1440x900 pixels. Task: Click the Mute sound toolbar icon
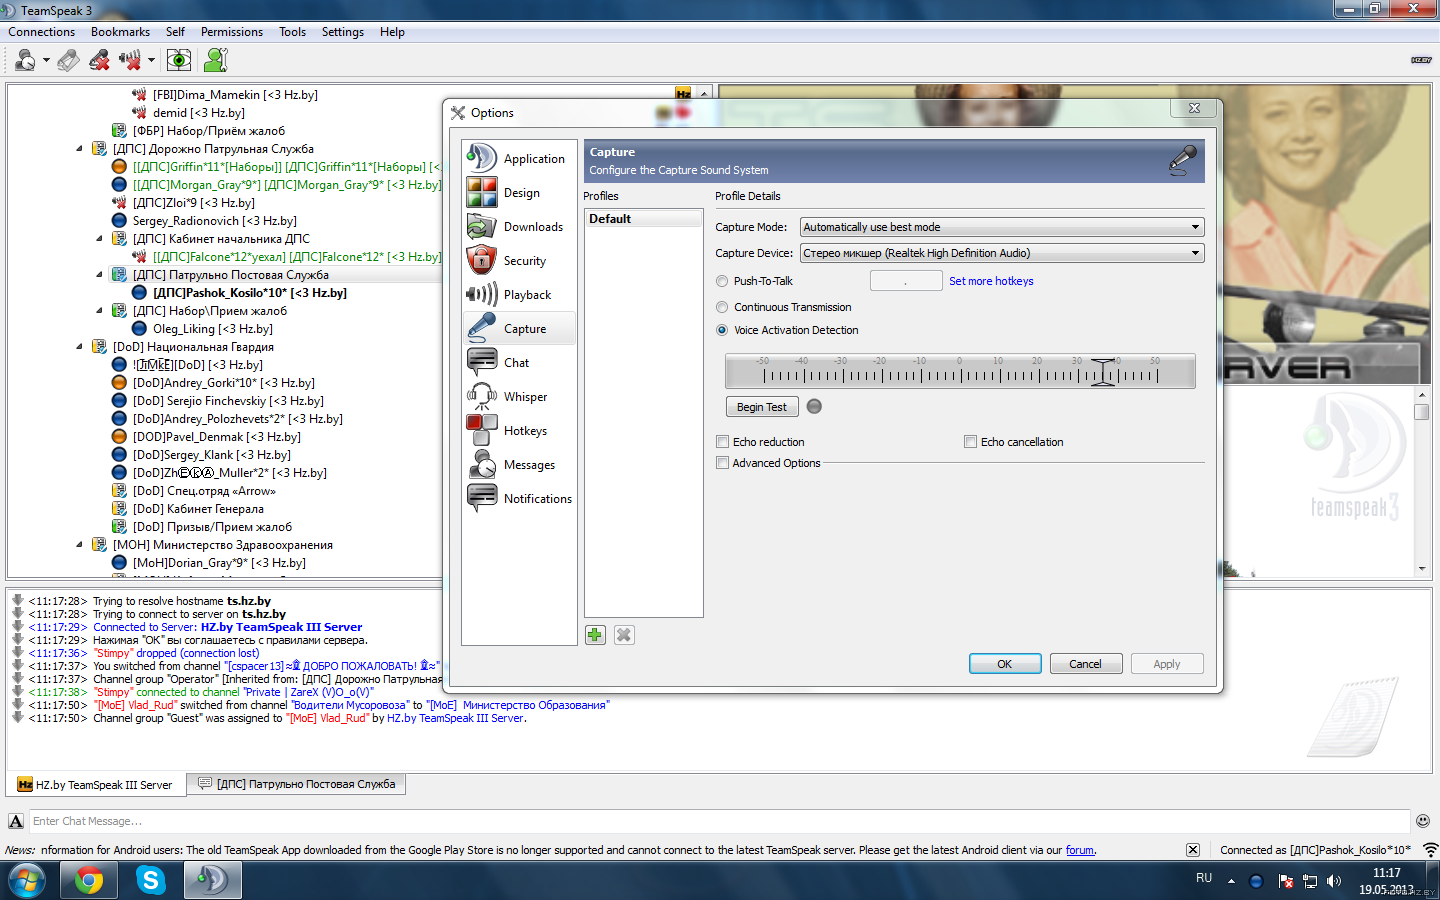(130, 60)
